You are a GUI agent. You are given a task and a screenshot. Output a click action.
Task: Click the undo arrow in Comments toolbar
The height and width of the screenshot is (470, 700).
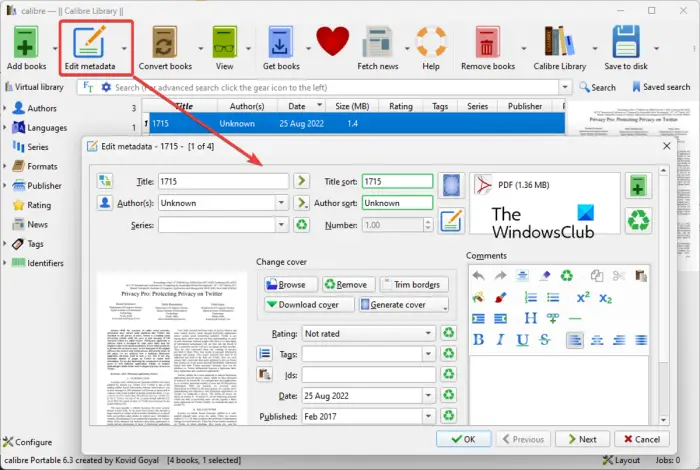(x=478, y=276)
